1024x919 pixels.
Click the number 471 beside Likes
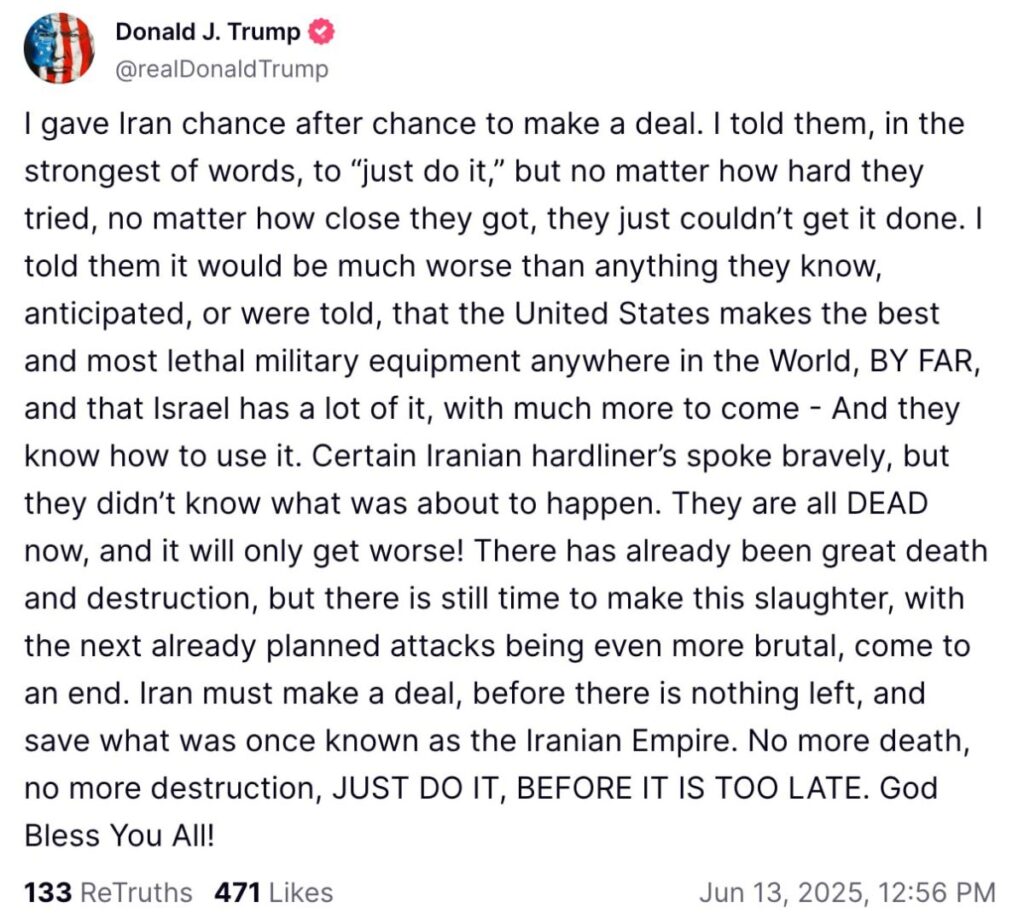click(238, 891)
